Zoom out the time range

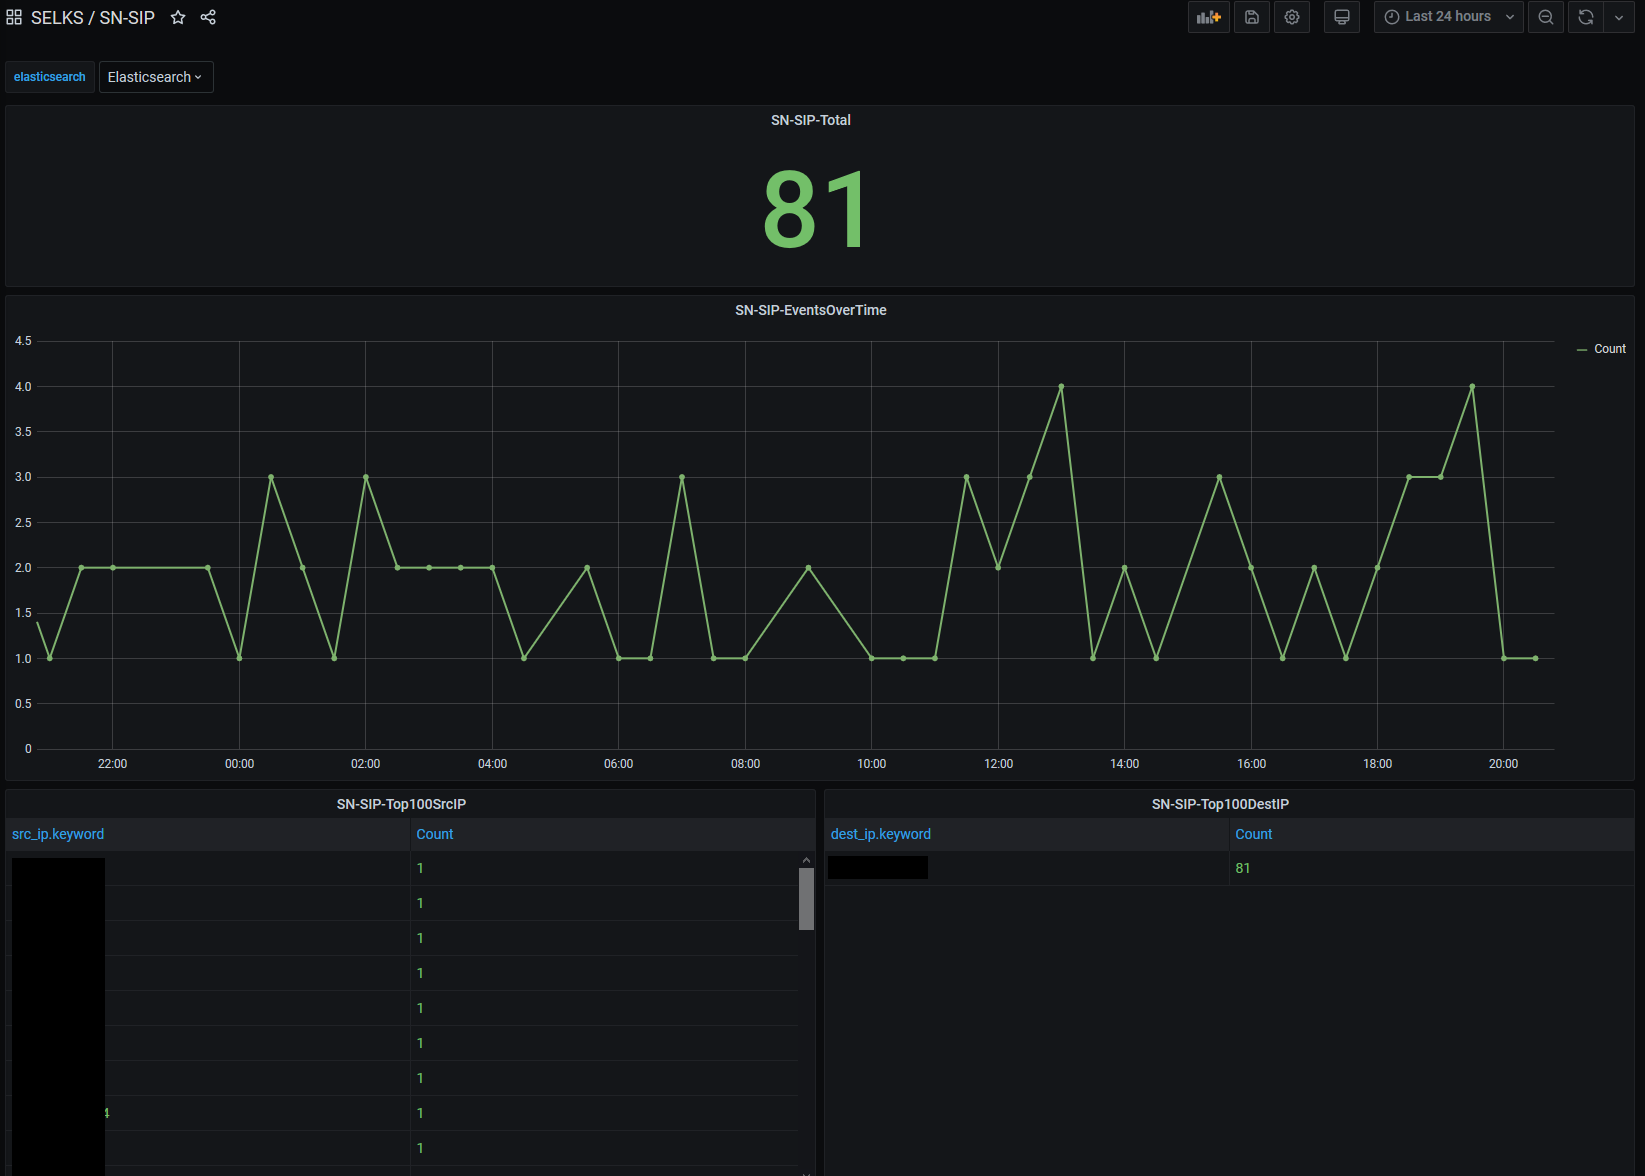coord(1546,17)
